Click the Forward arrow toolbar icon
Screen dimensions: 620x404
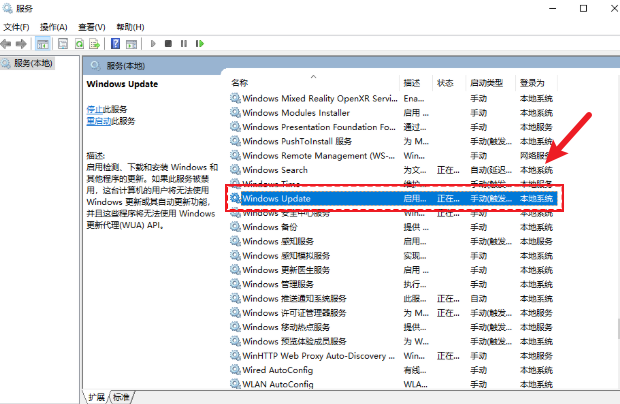(x=21, y=44)
